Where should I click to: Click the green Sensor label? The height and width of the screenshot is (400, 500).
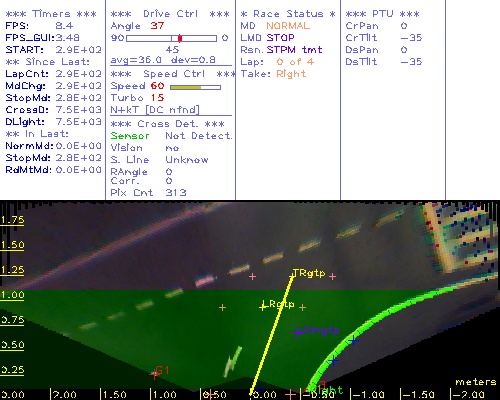point(130,136)
